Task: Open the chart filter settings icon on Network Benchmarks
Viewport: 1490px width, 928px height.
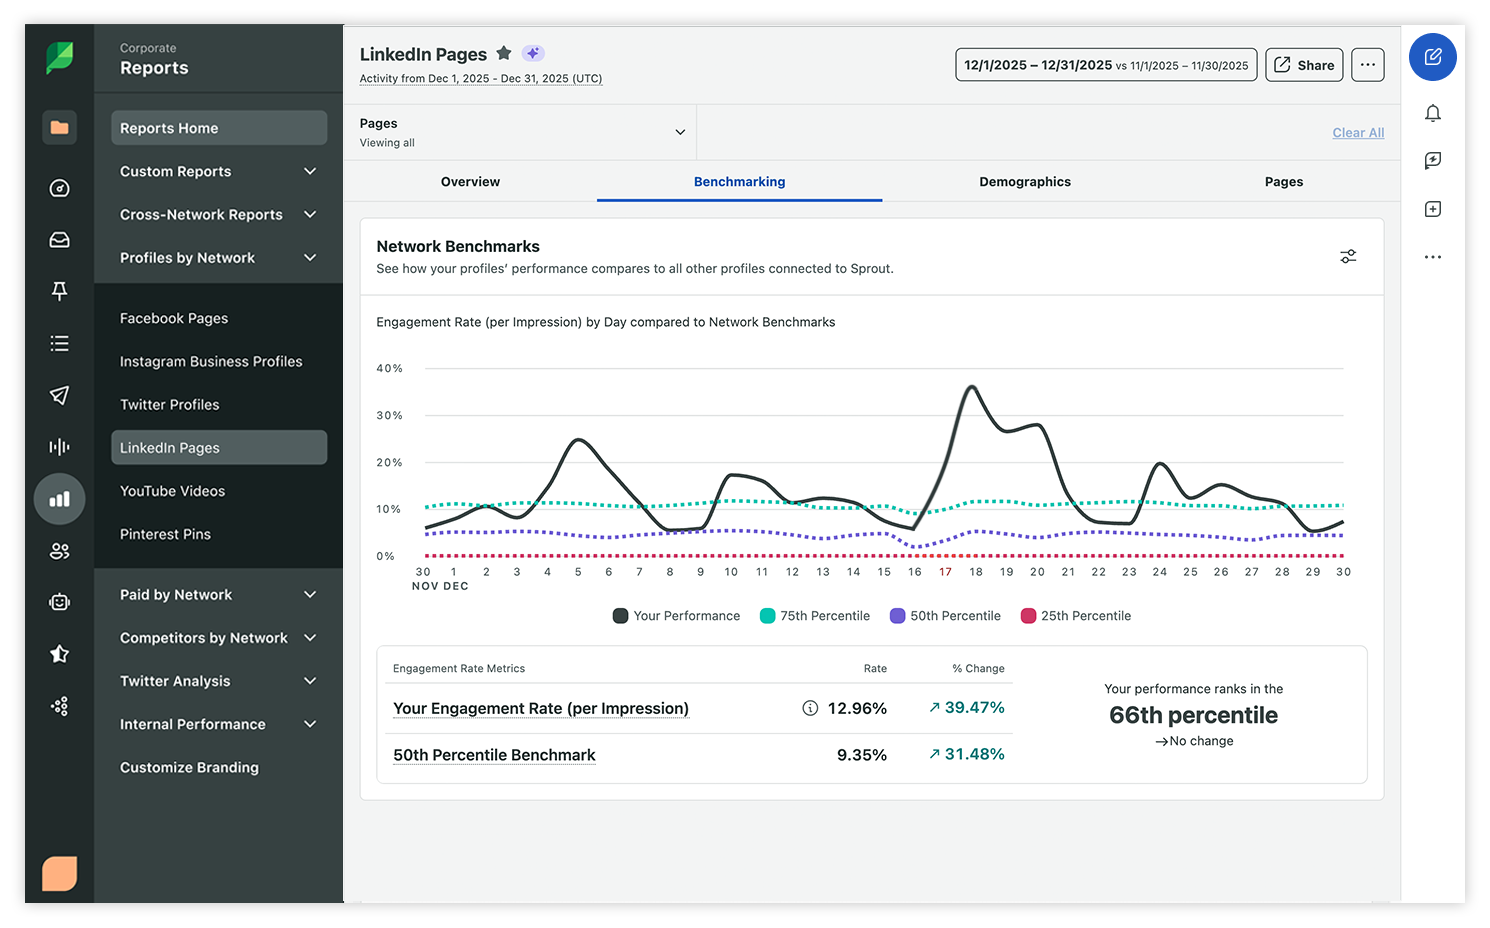Action: [x=1348, y=256]
